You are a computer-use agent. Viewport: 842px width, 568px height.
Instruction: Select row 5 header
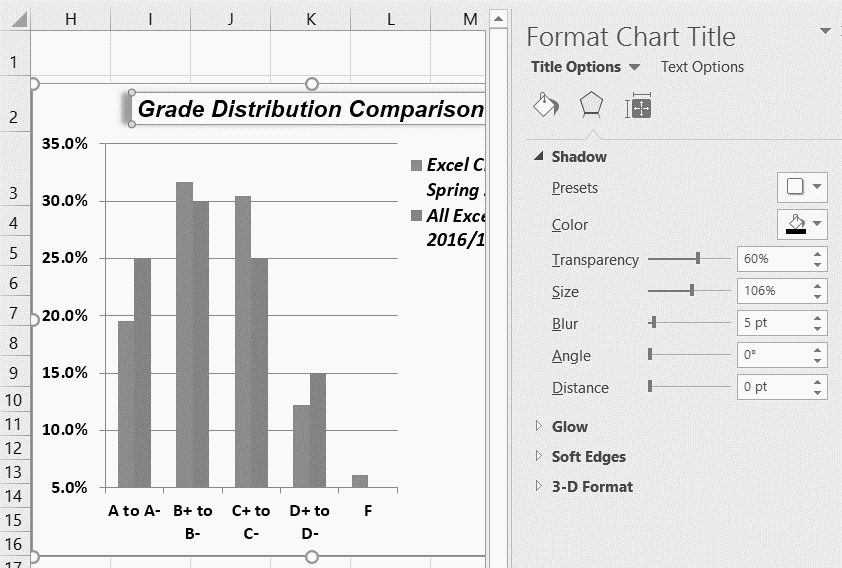point(14,253)
